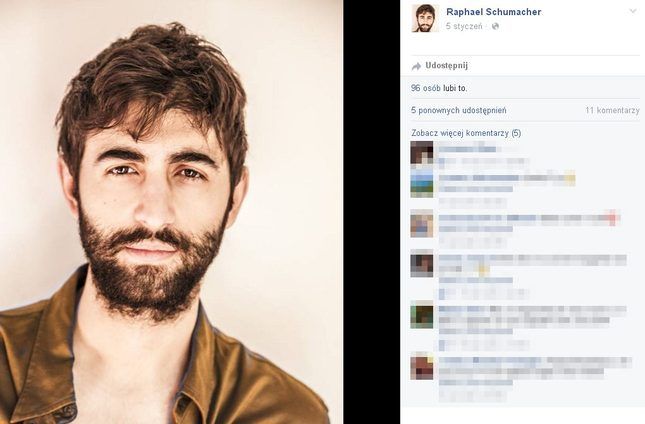The image size is (645, 424).
Task: Click the reddish commenter avatar at bottom
Action: pos(422,367)
